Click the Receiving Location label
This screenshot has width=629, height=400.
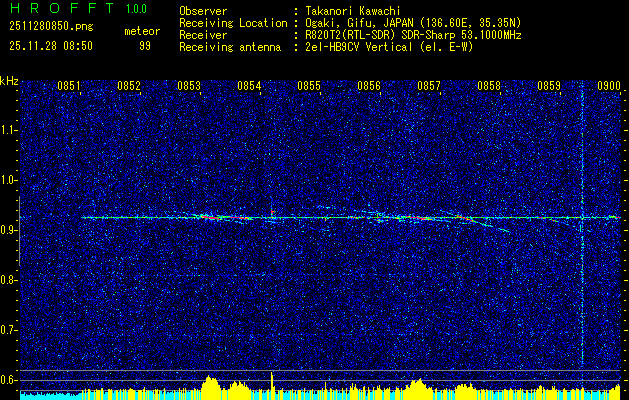[233, 23]
